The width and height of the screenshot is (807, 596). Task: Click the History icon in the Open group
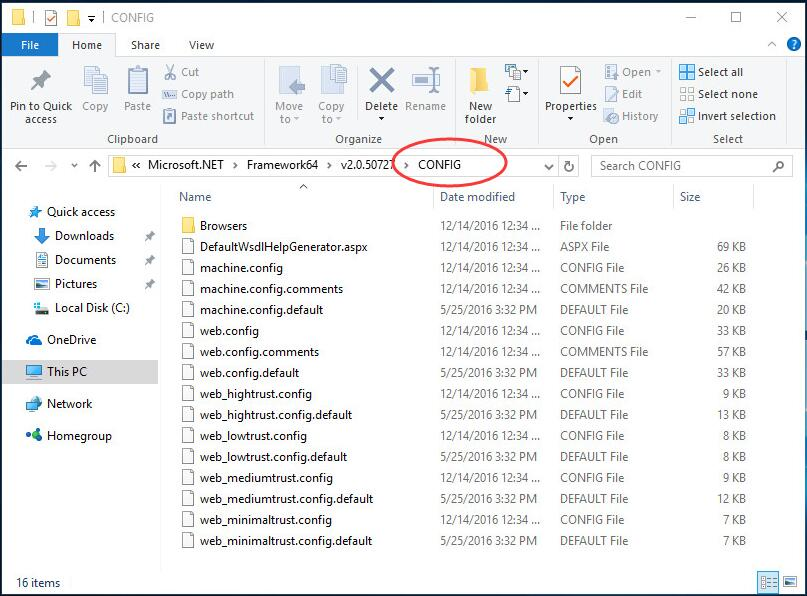coord(632,116)
